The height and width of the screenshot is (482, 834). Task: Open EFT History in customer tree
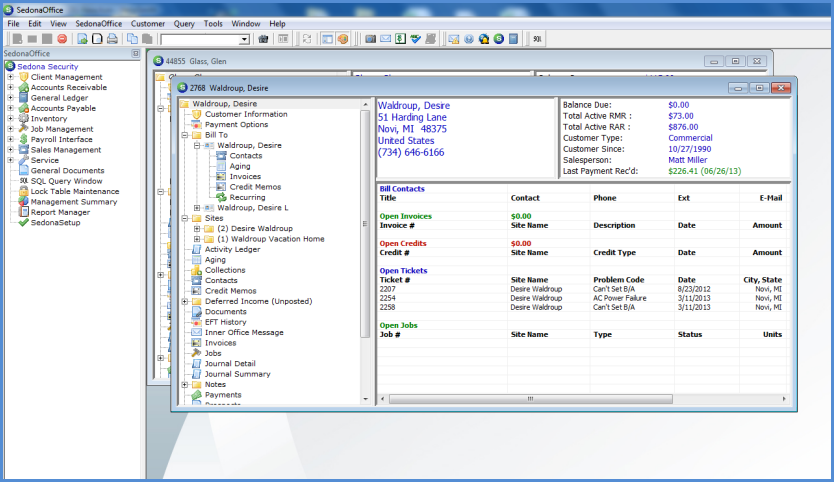[226, 322]
